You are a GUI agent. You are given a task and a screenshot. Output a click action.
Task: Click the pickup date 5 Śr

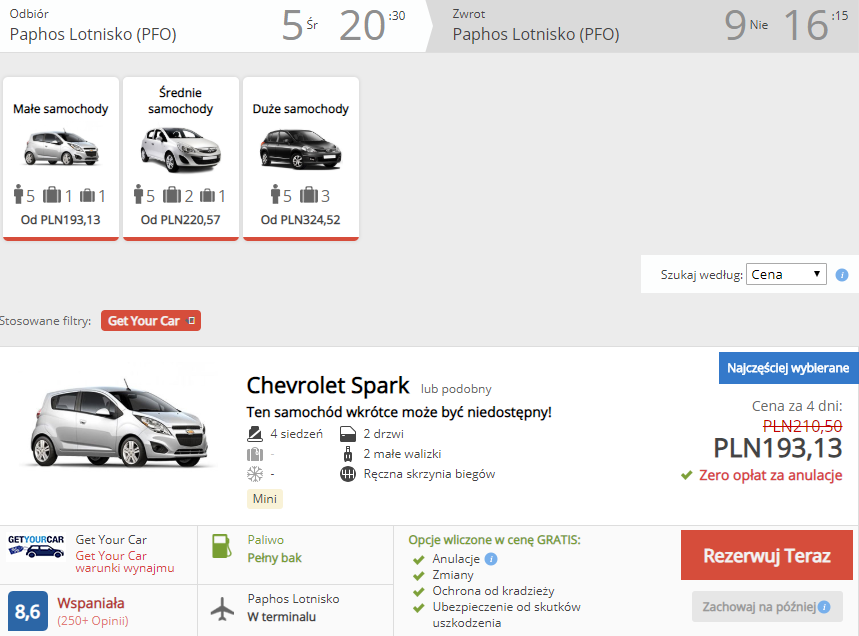tap(300, 25)
